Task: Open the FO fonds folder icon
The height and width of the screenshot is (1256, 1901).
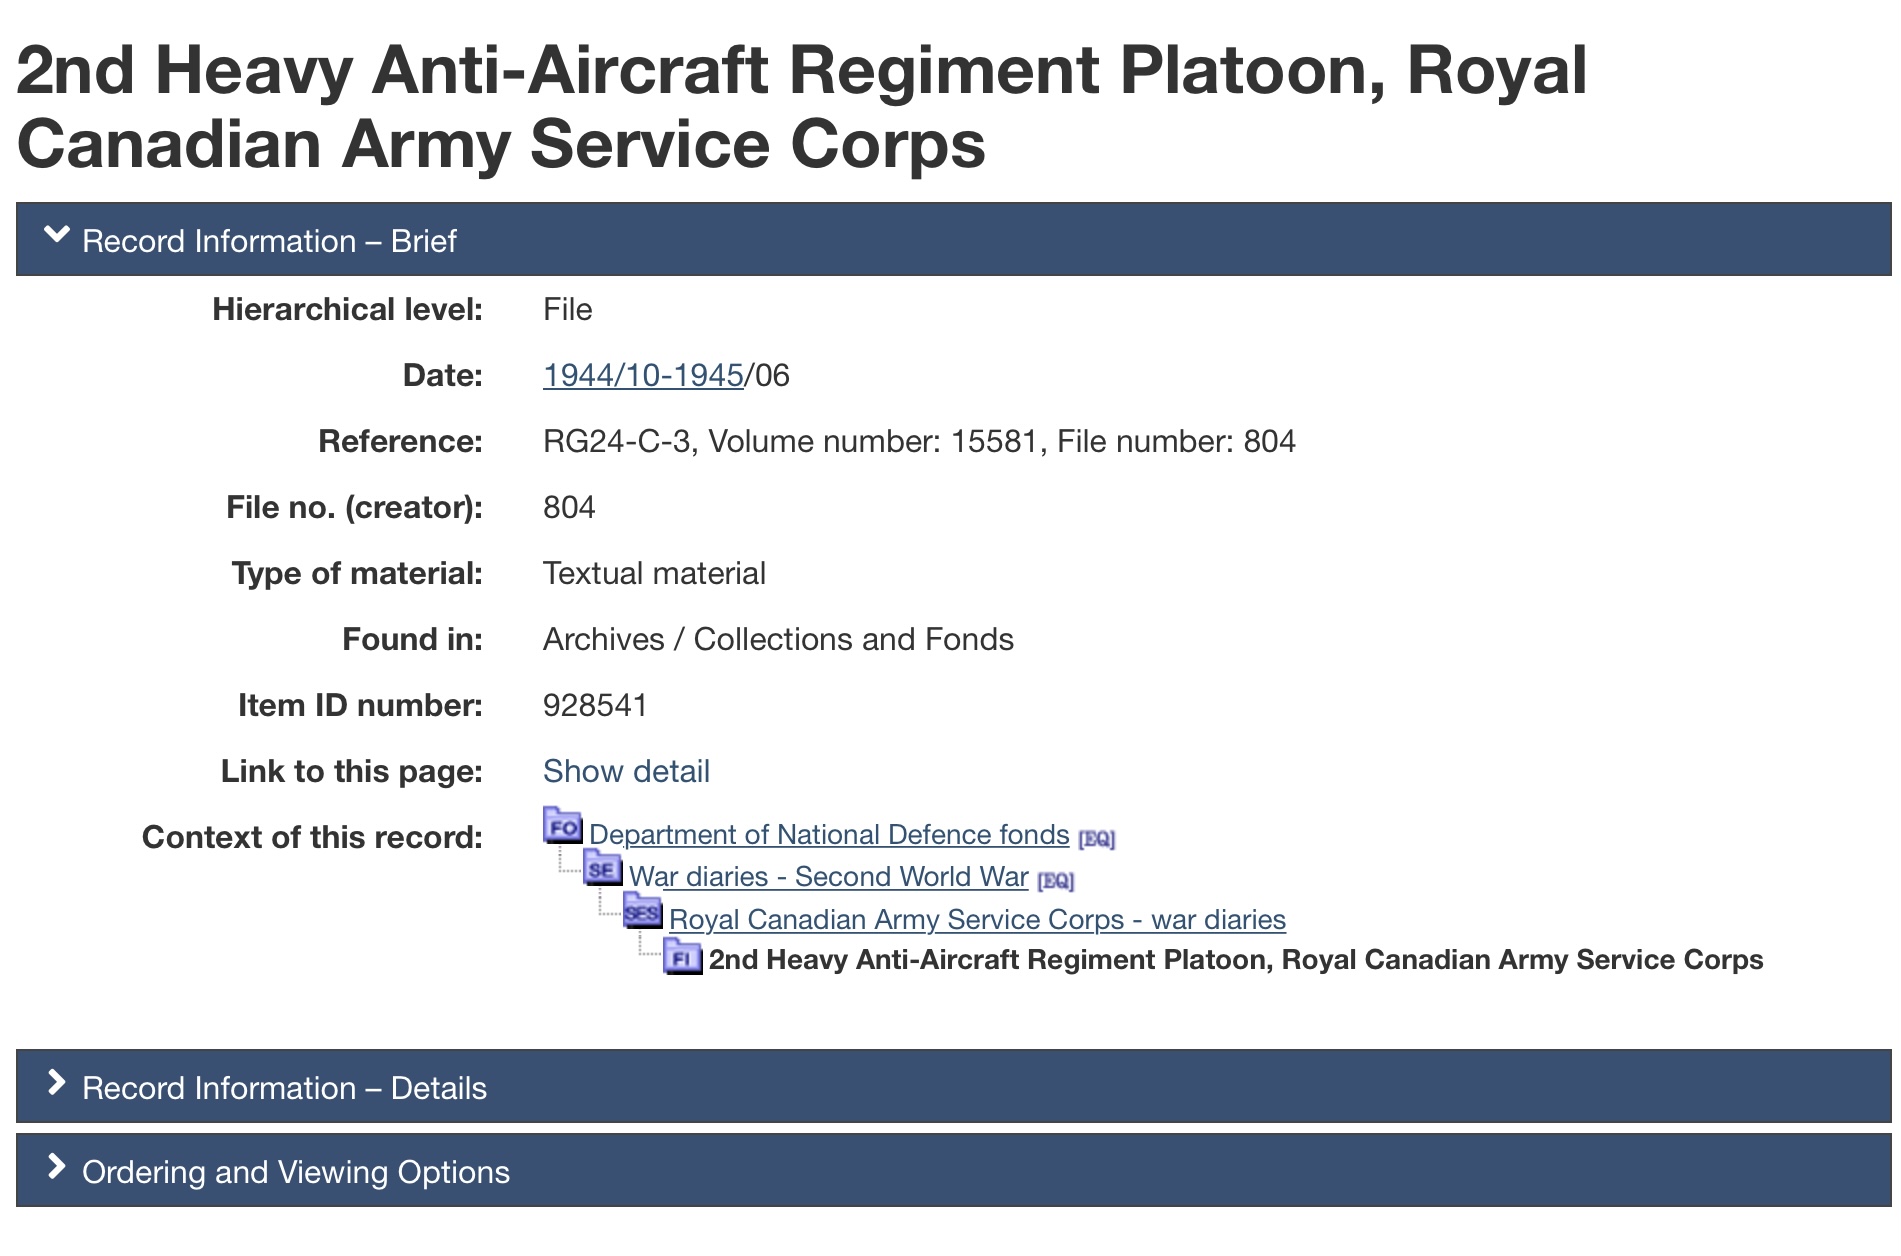Action: pyautogui.click(x=562, y=826)
